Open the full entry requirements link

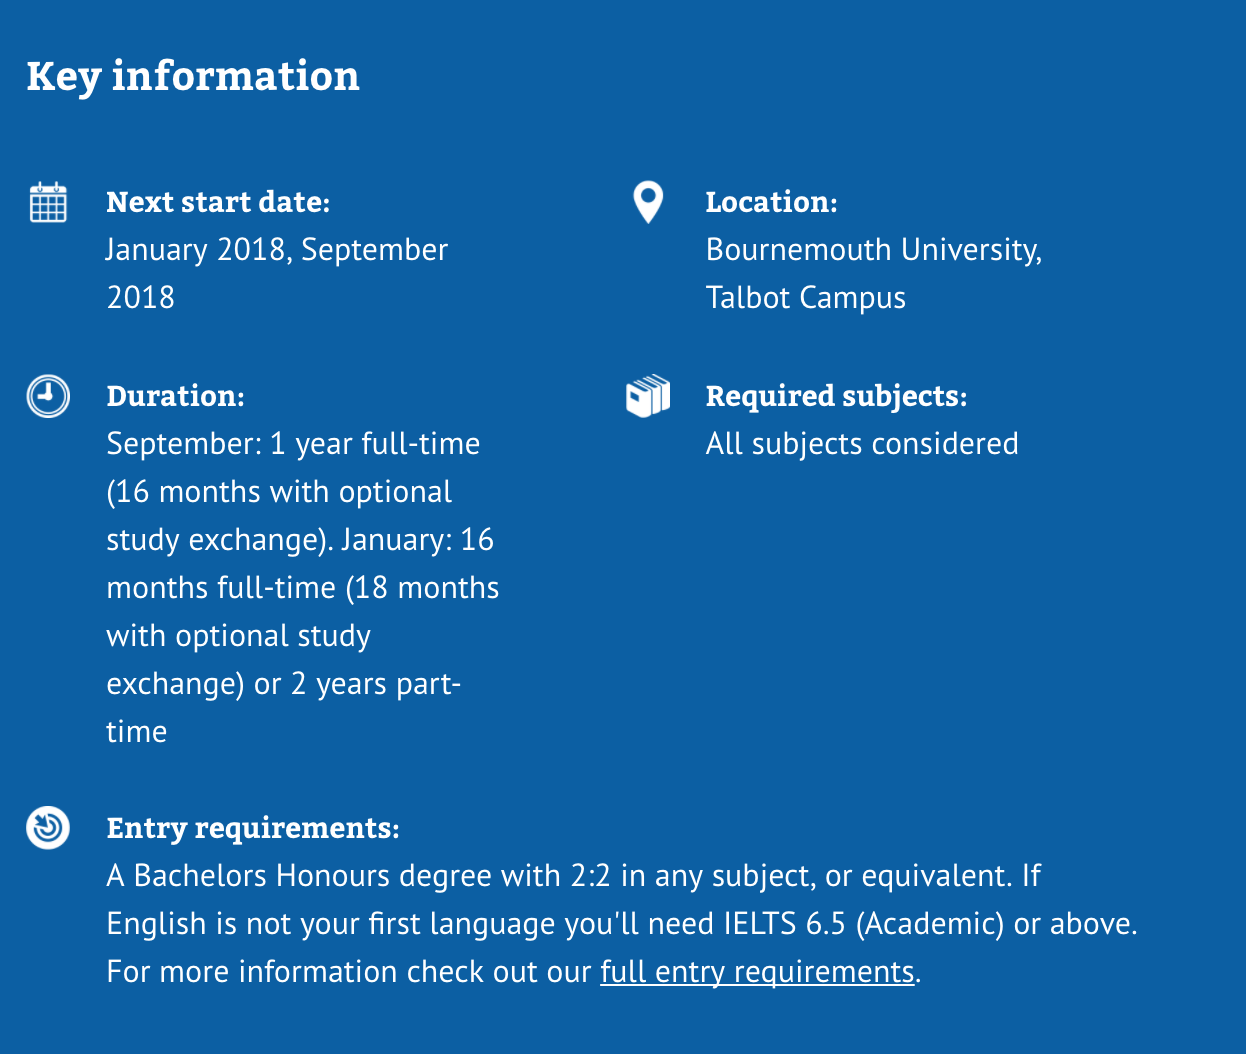tap(757, 972)
